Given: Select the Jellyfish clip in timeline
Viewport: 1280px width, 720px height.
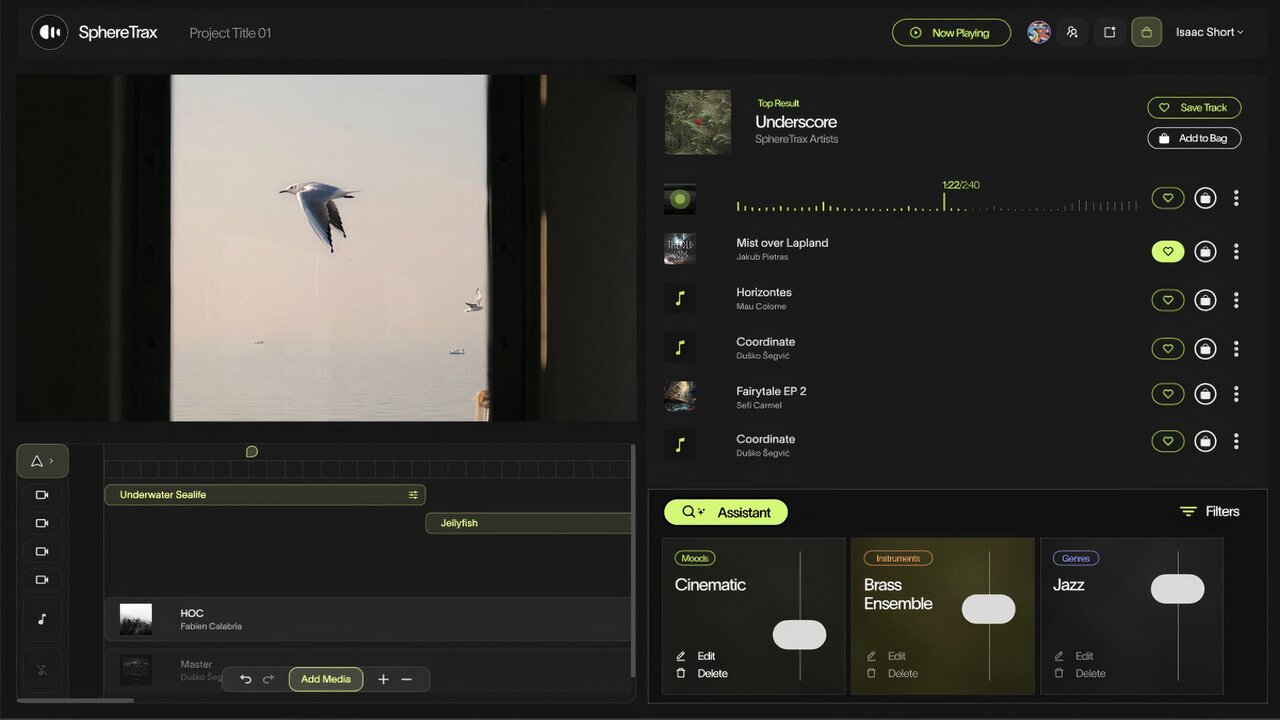Looking at the screenshot, I should (x=528, y=523).
